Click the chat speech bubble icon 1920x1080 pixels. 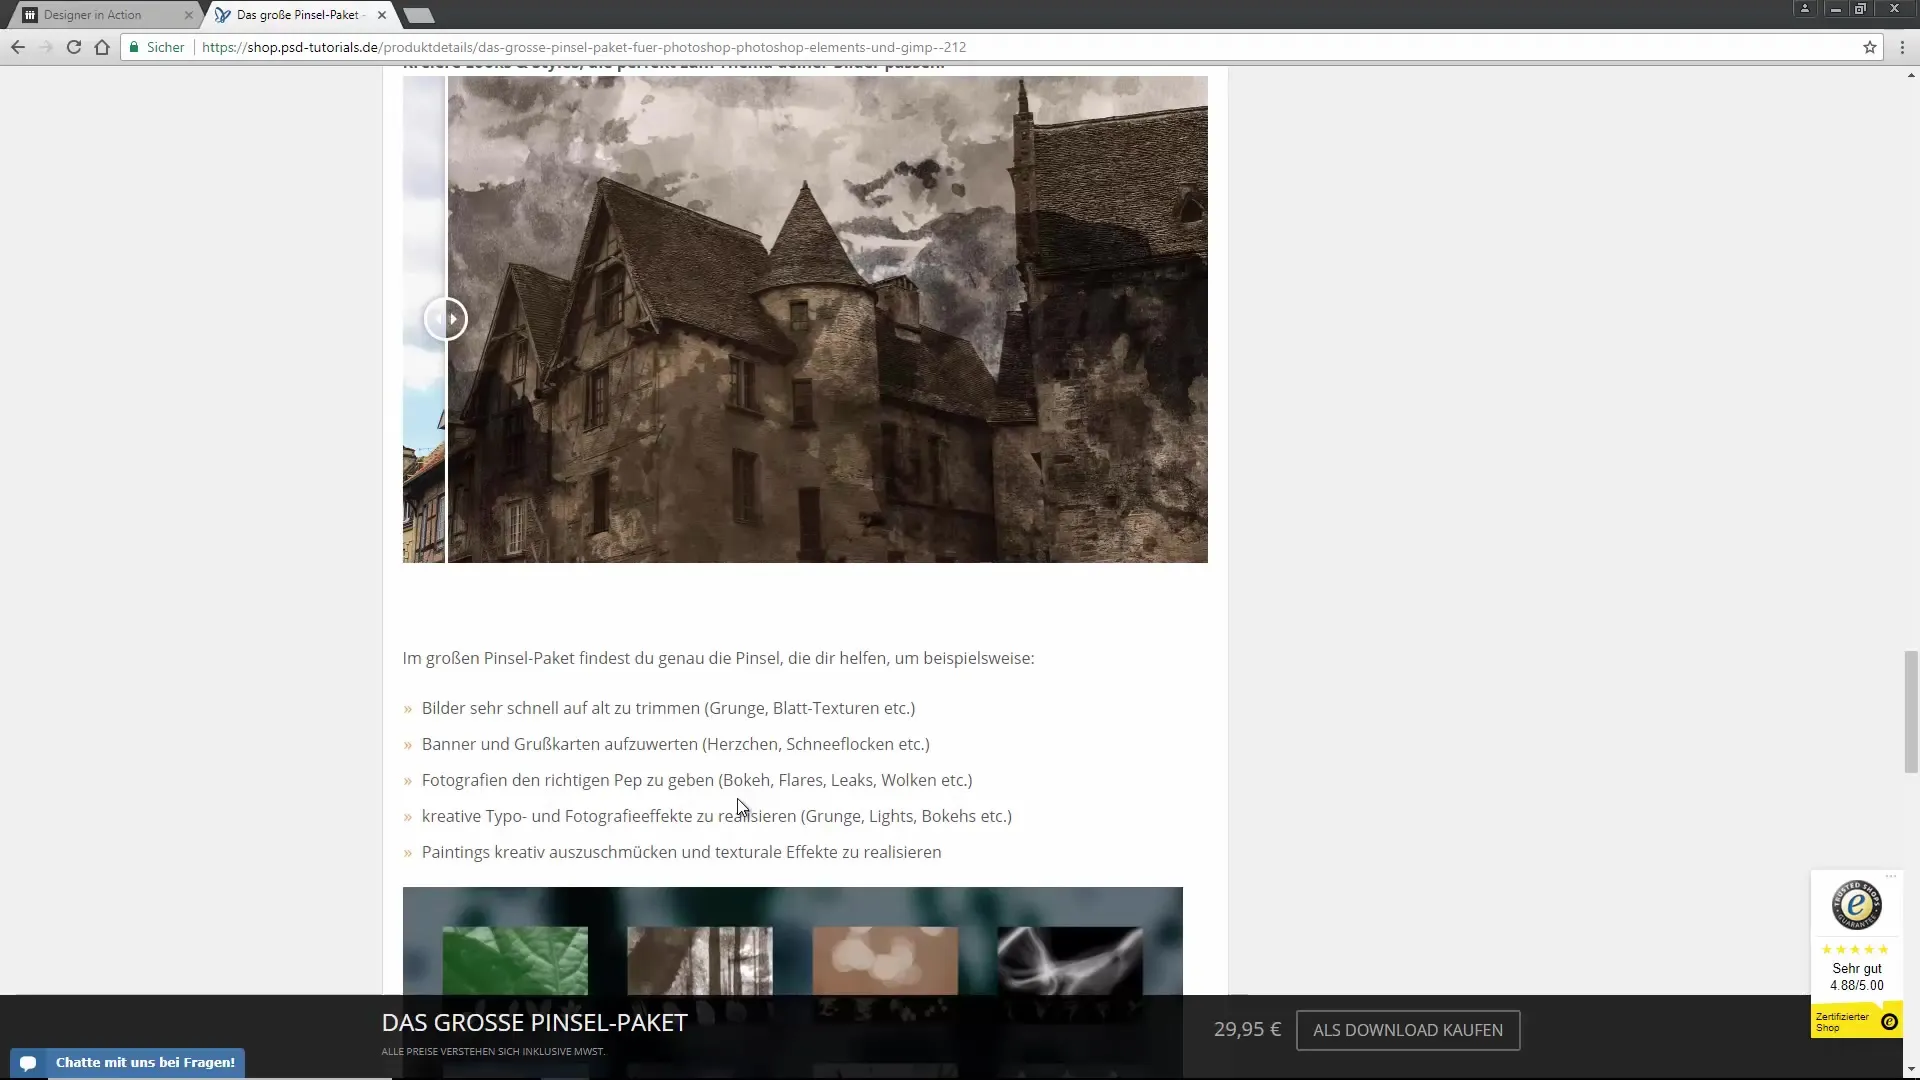[x=28, y=1063]
